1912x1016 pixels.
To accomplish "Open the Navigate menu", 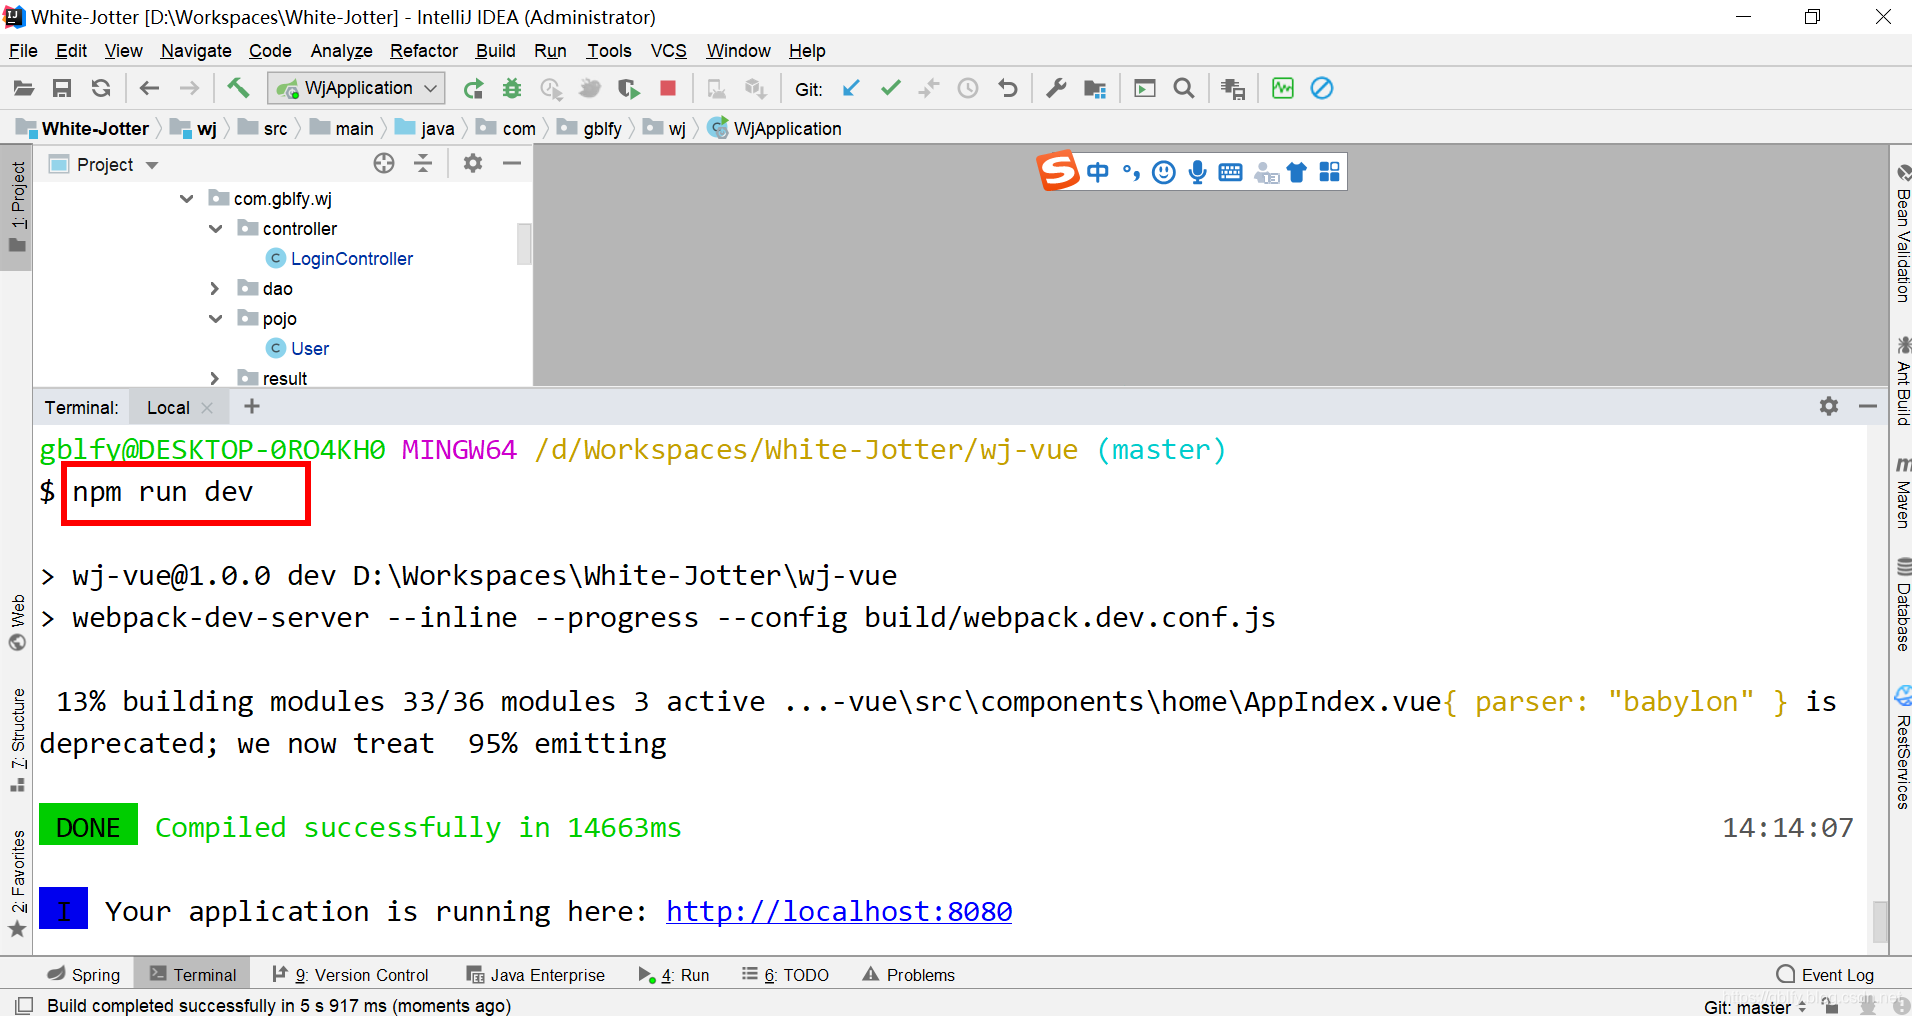I will point(196,51).
